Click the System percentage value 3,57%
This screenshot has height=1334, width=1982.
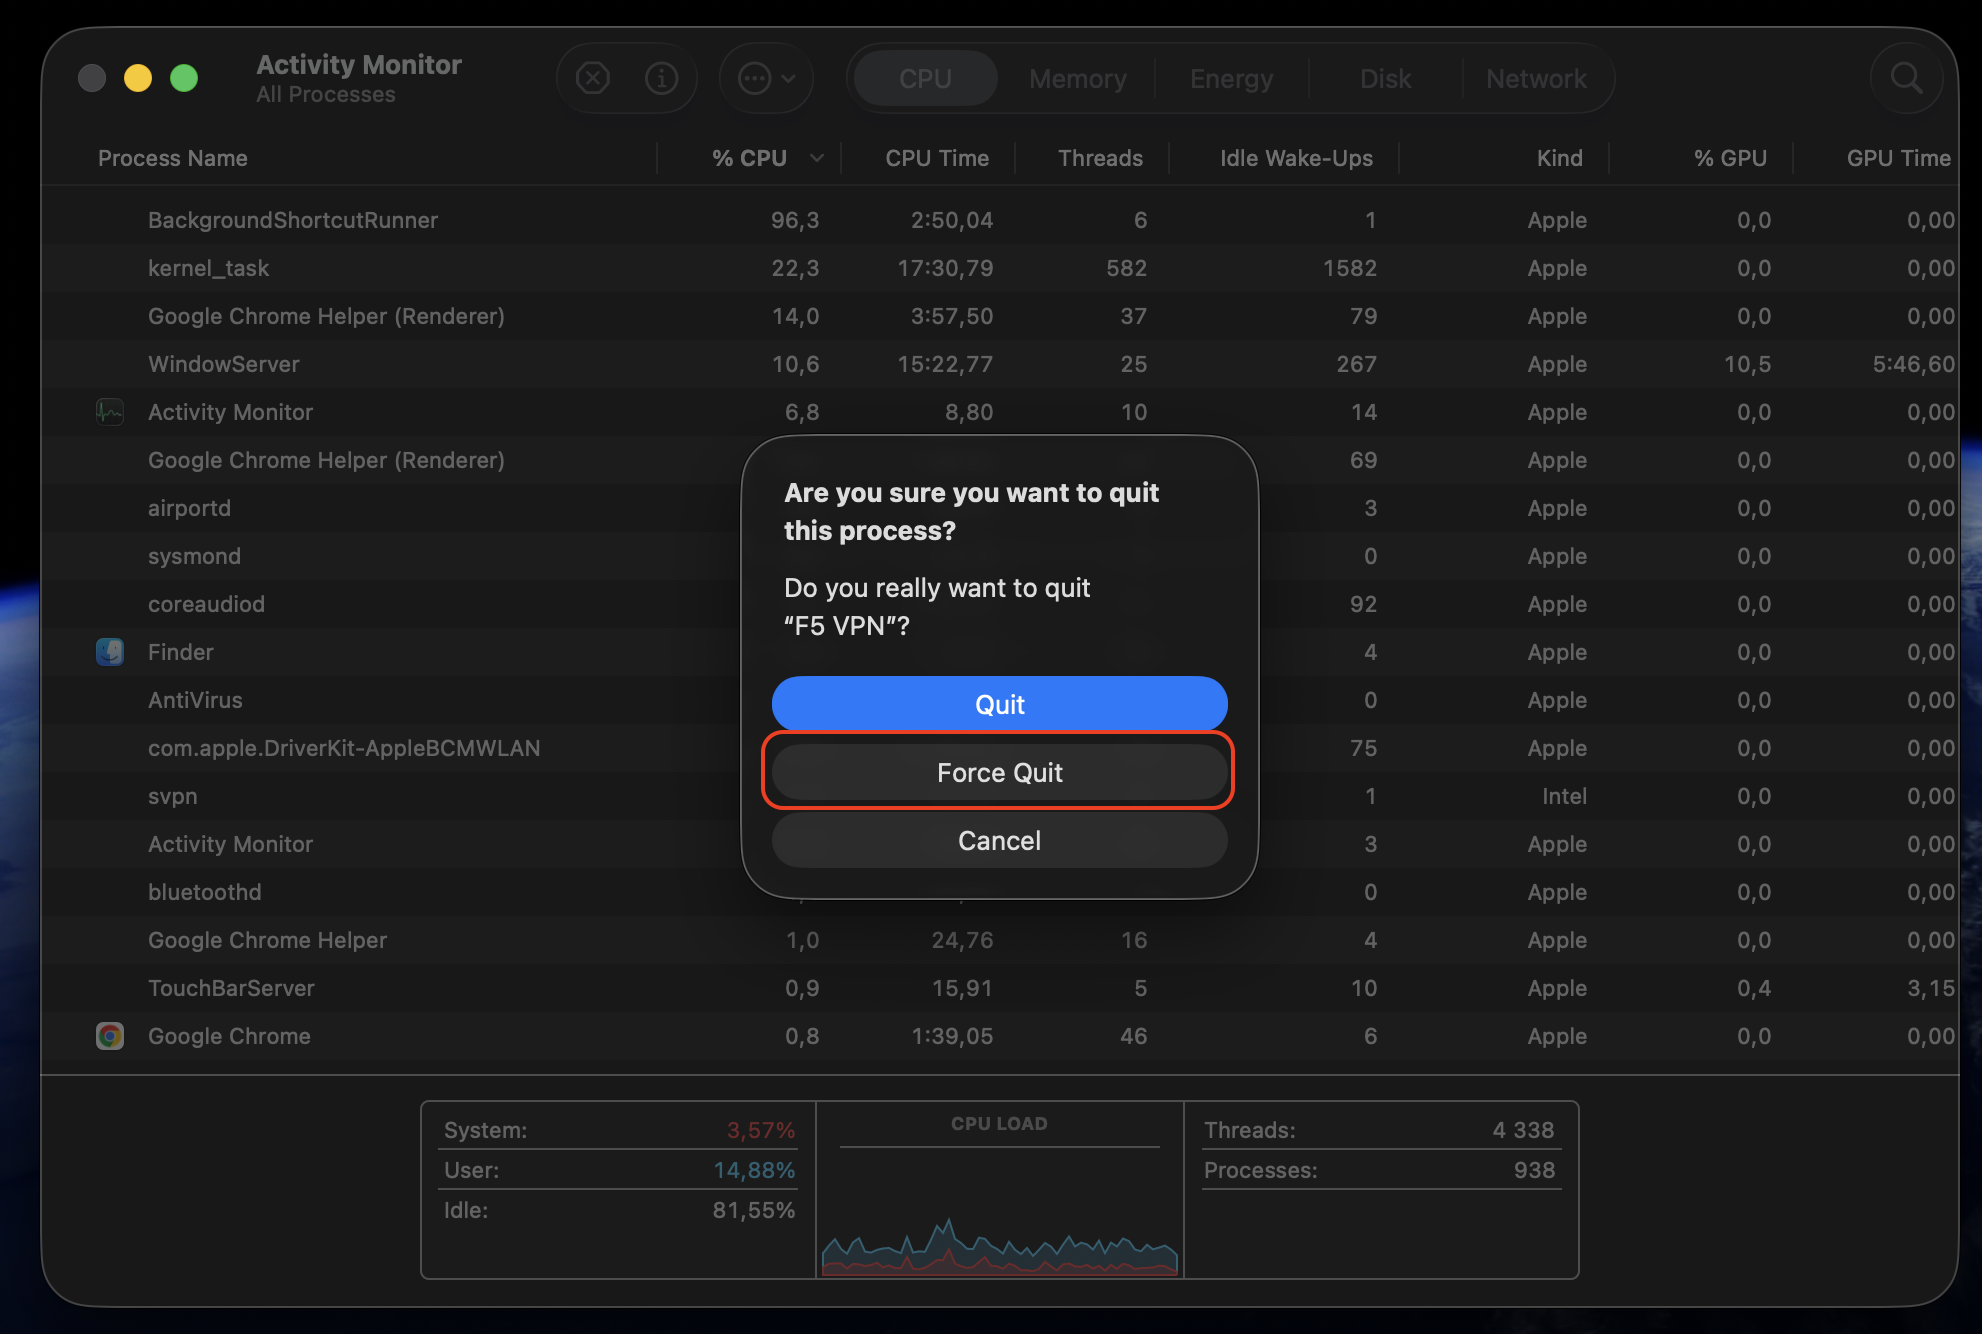760,1130
